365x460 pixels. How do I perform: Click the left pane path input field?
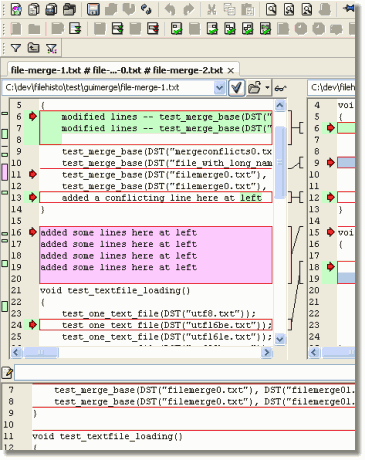coord(109,88)
